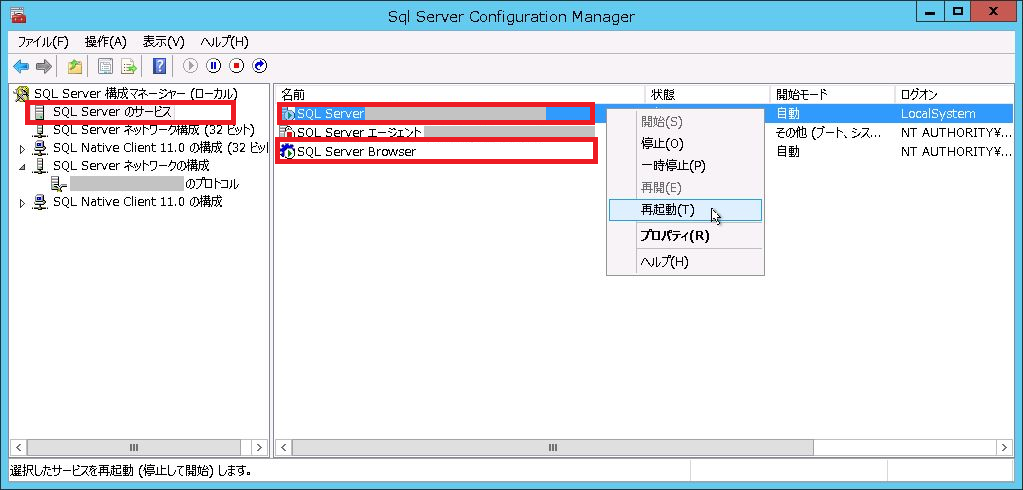Click the SQL Server 構成マネージャー root icon
The width and height of the screenshot is (1023, 490).
22,94
